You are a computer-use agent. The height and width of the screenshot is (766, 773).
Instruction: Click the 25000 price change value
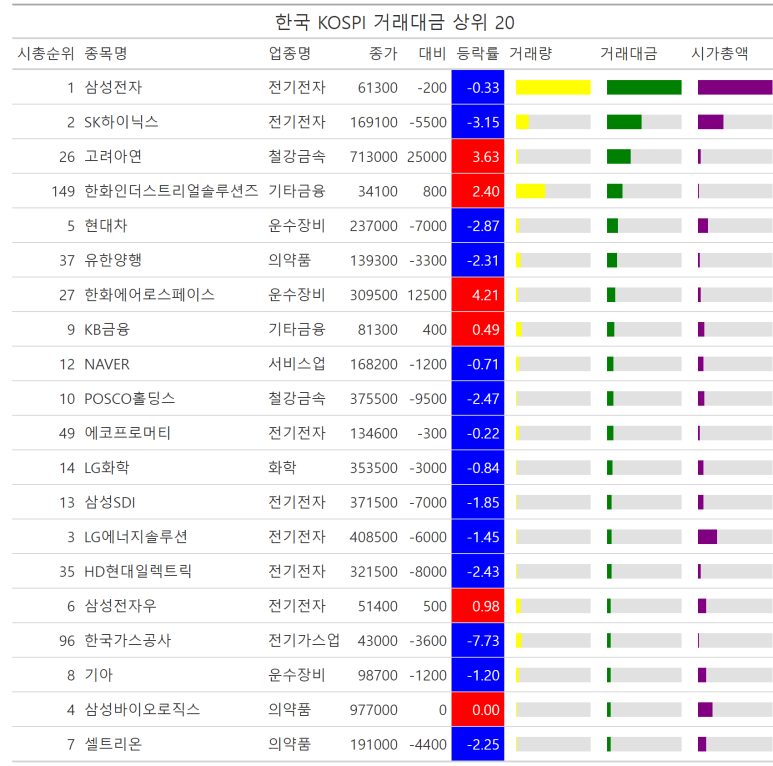pyautogui.click(x=427, y=156)
